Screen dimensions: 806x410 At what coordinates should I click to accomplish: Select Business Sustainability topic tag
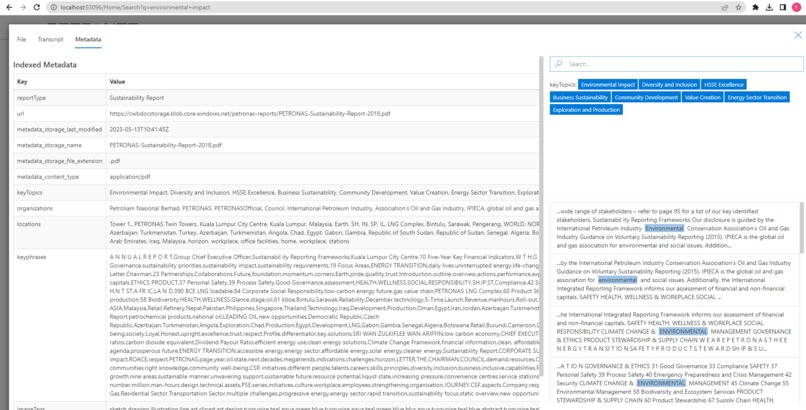coord(580,97)
